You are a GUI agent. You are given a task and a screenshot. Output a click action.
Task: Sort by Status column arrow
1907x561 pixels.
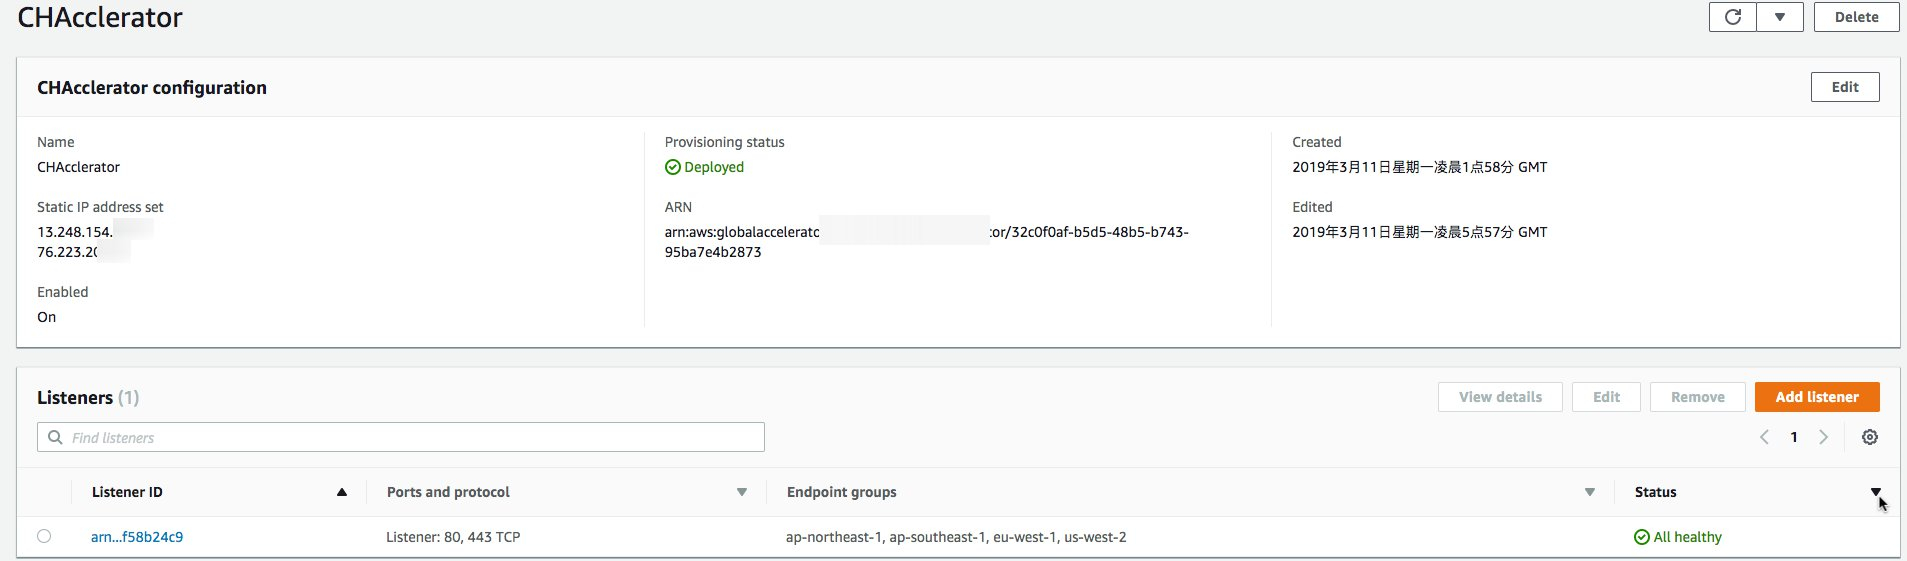click(x=1876, y=492)
